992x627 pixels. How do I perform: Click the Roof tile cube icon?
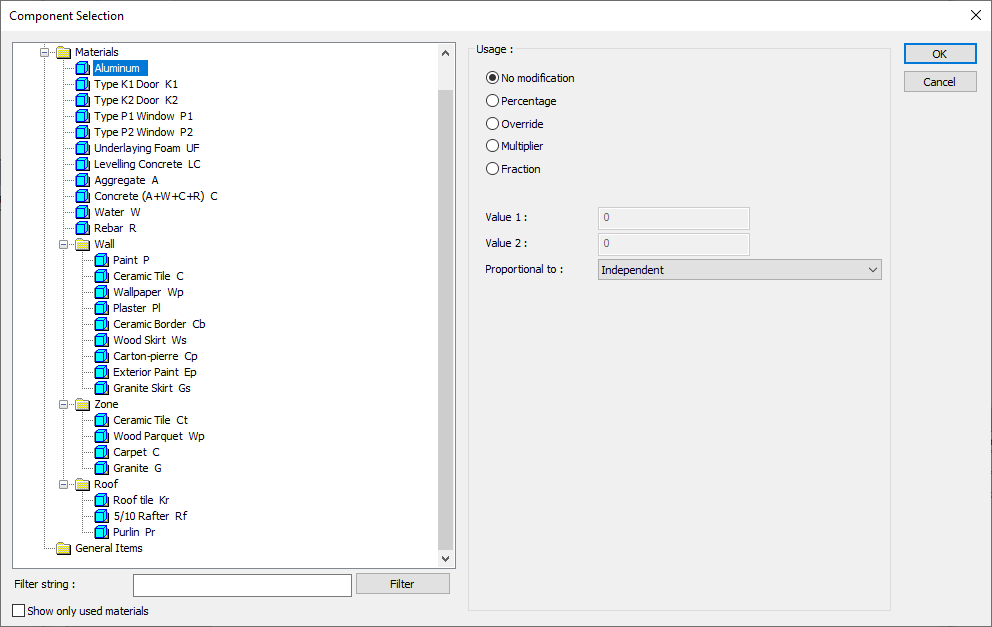[101, 500]
